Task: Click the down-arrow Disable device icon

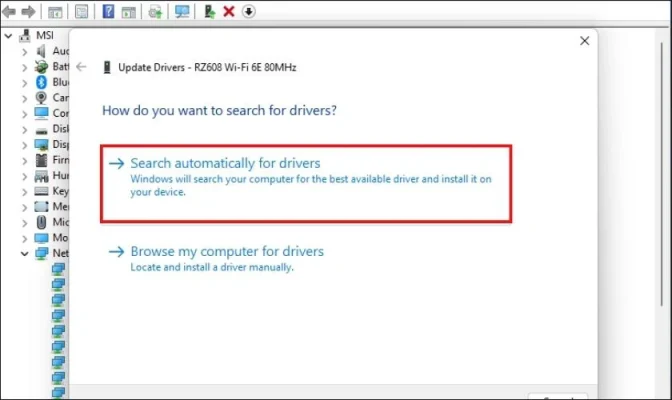Action: [248, 12]
